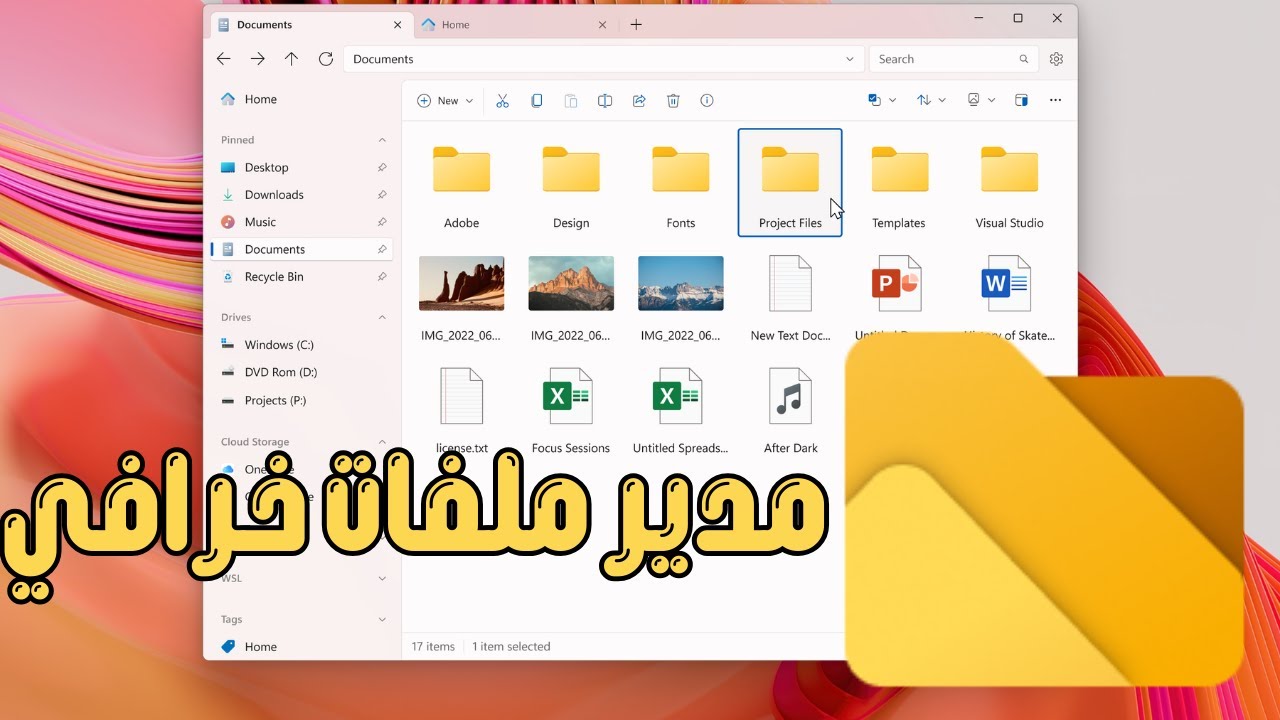1280x720 pixels.
Task: Open the New item dropdown
Action: [x=445, y=100]
